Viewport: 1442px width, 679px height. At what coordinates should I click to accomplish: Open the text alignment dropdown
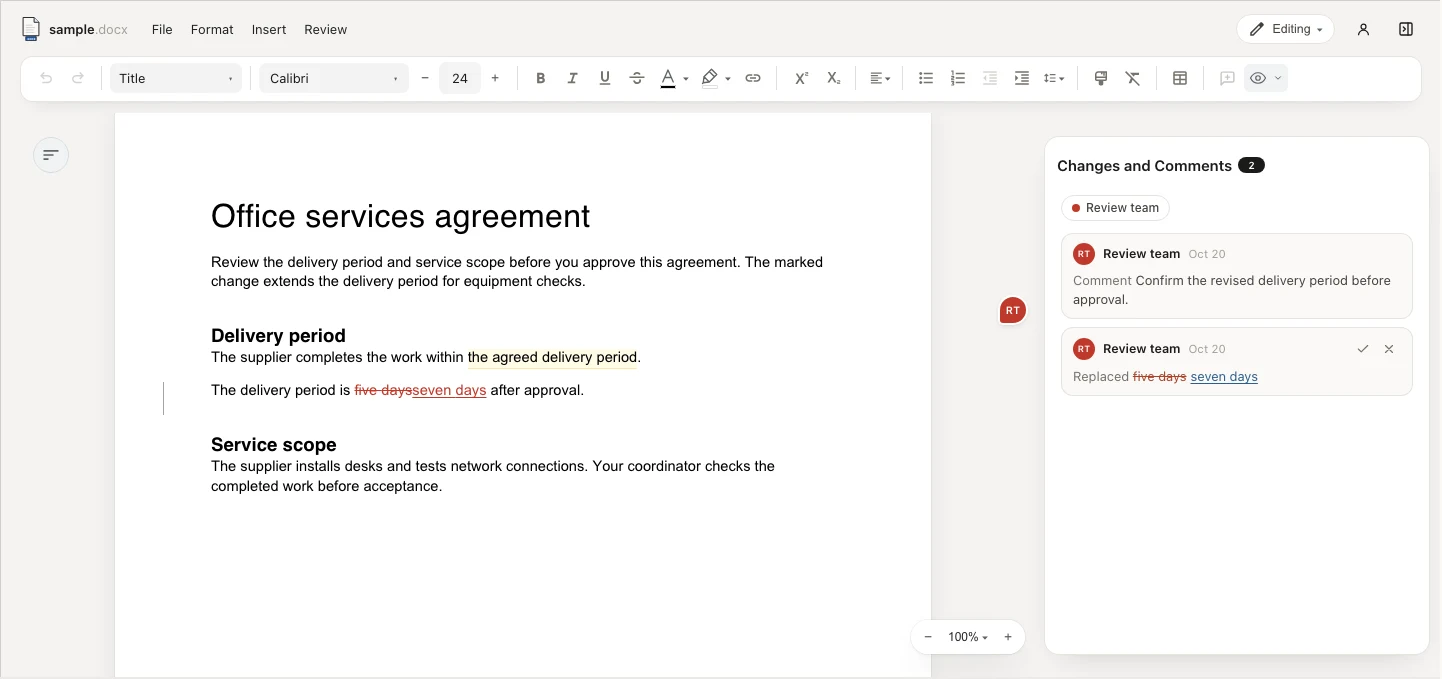click(x=880, y=78)
